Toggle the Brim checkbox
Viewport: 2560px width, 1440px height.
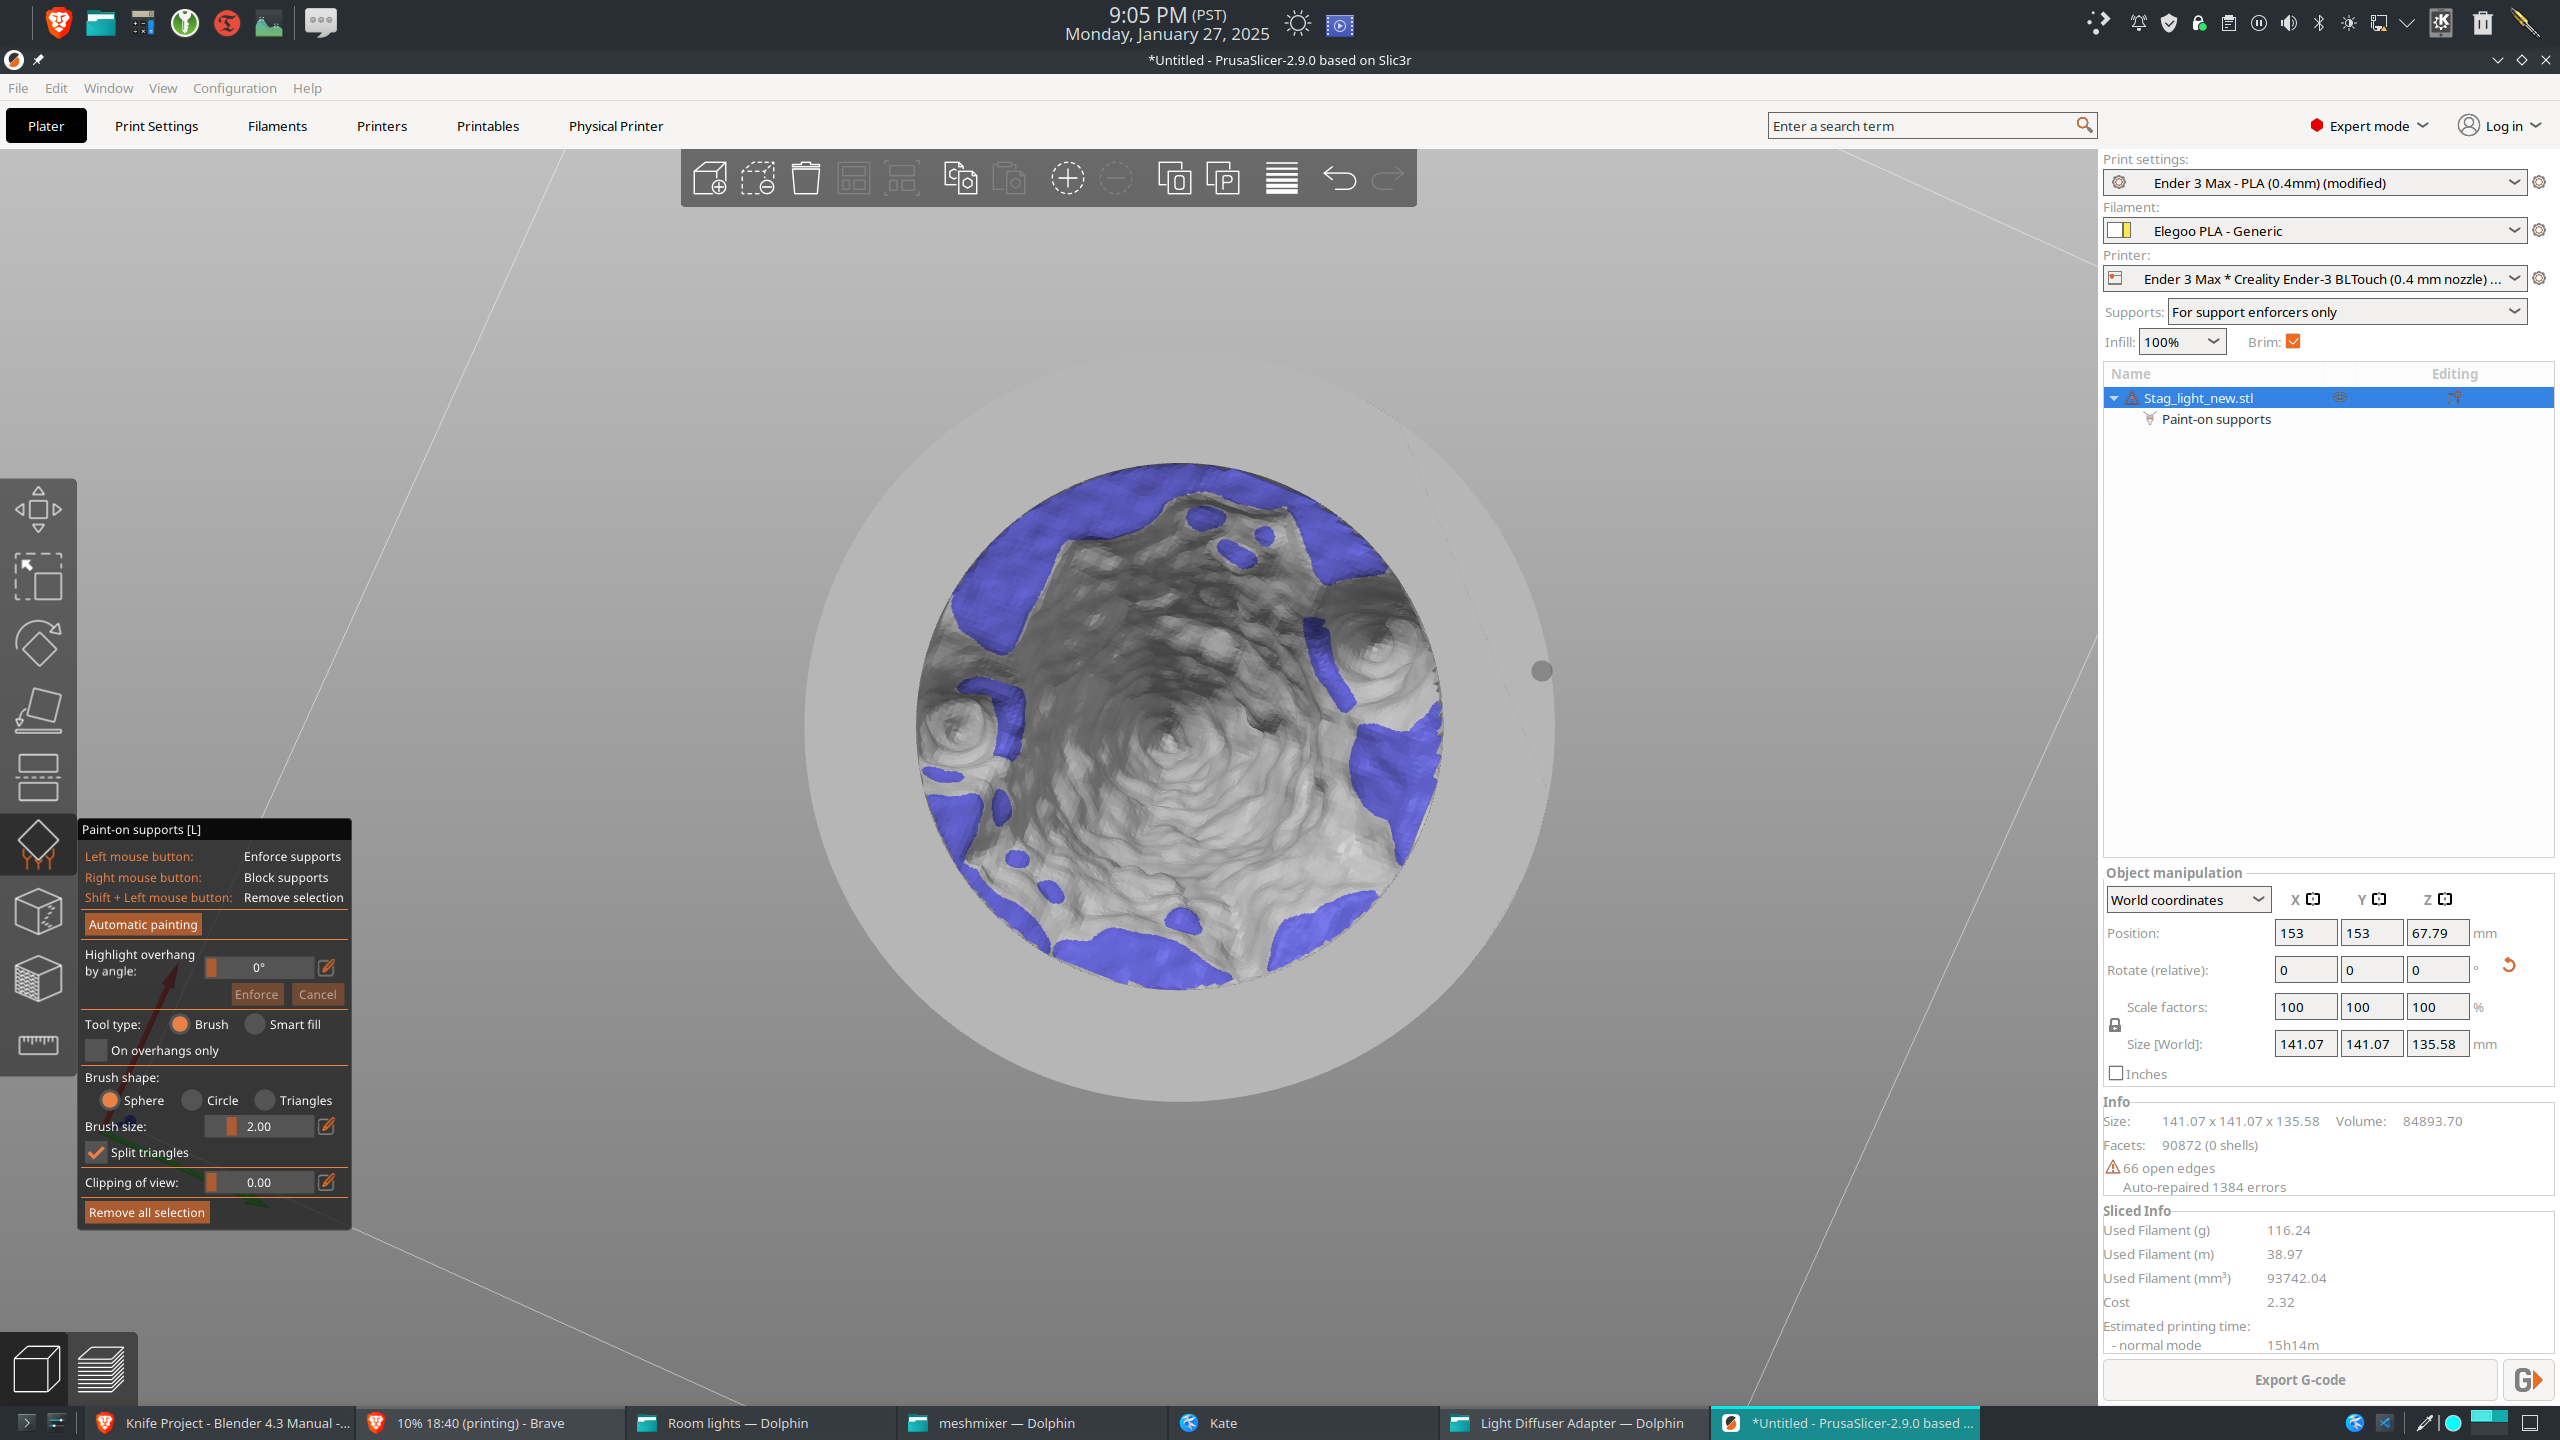tap(2293, 341)
